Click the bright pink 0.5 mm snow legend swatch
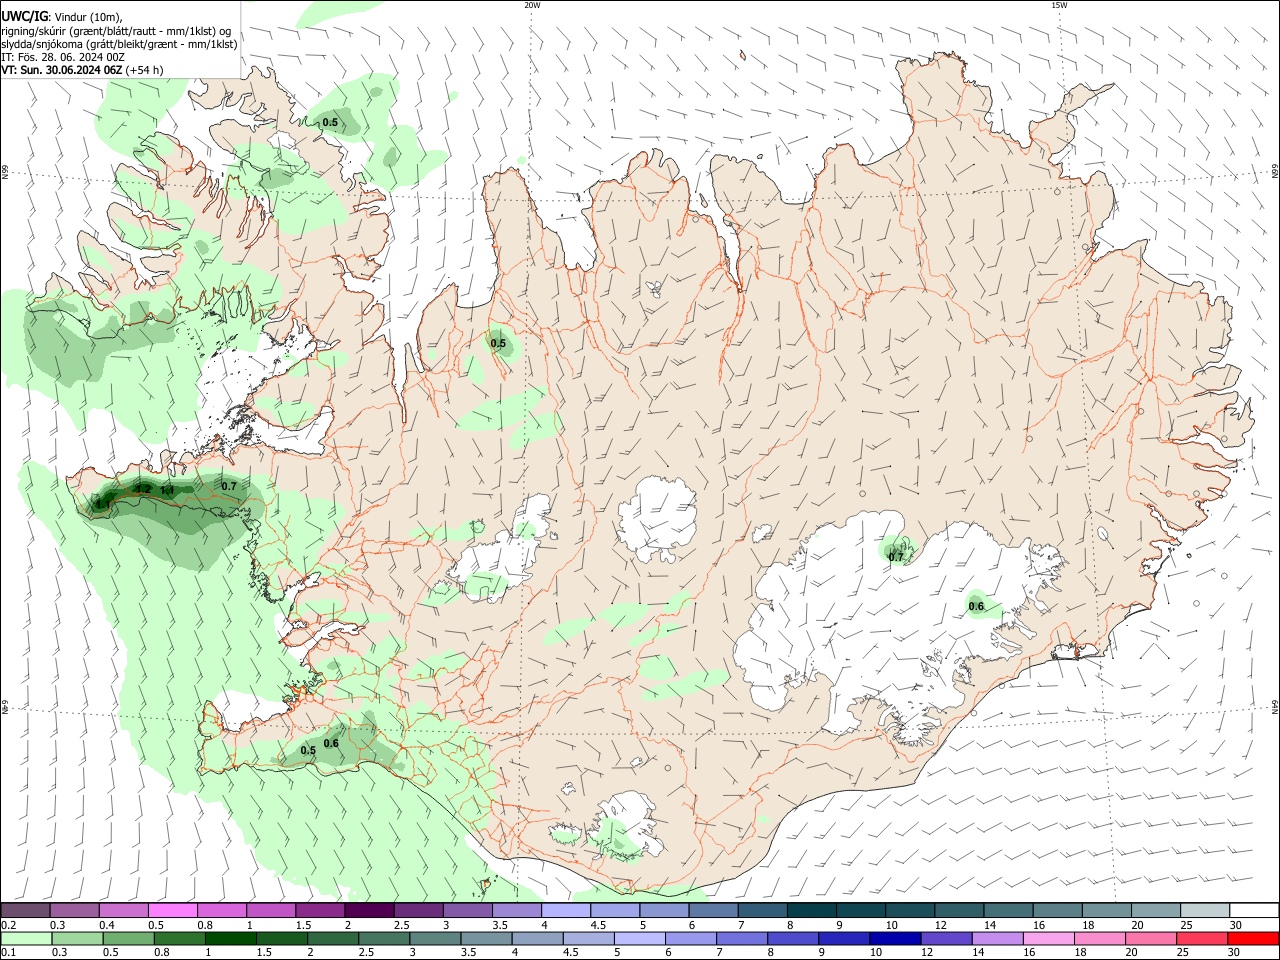 [173, 911]
